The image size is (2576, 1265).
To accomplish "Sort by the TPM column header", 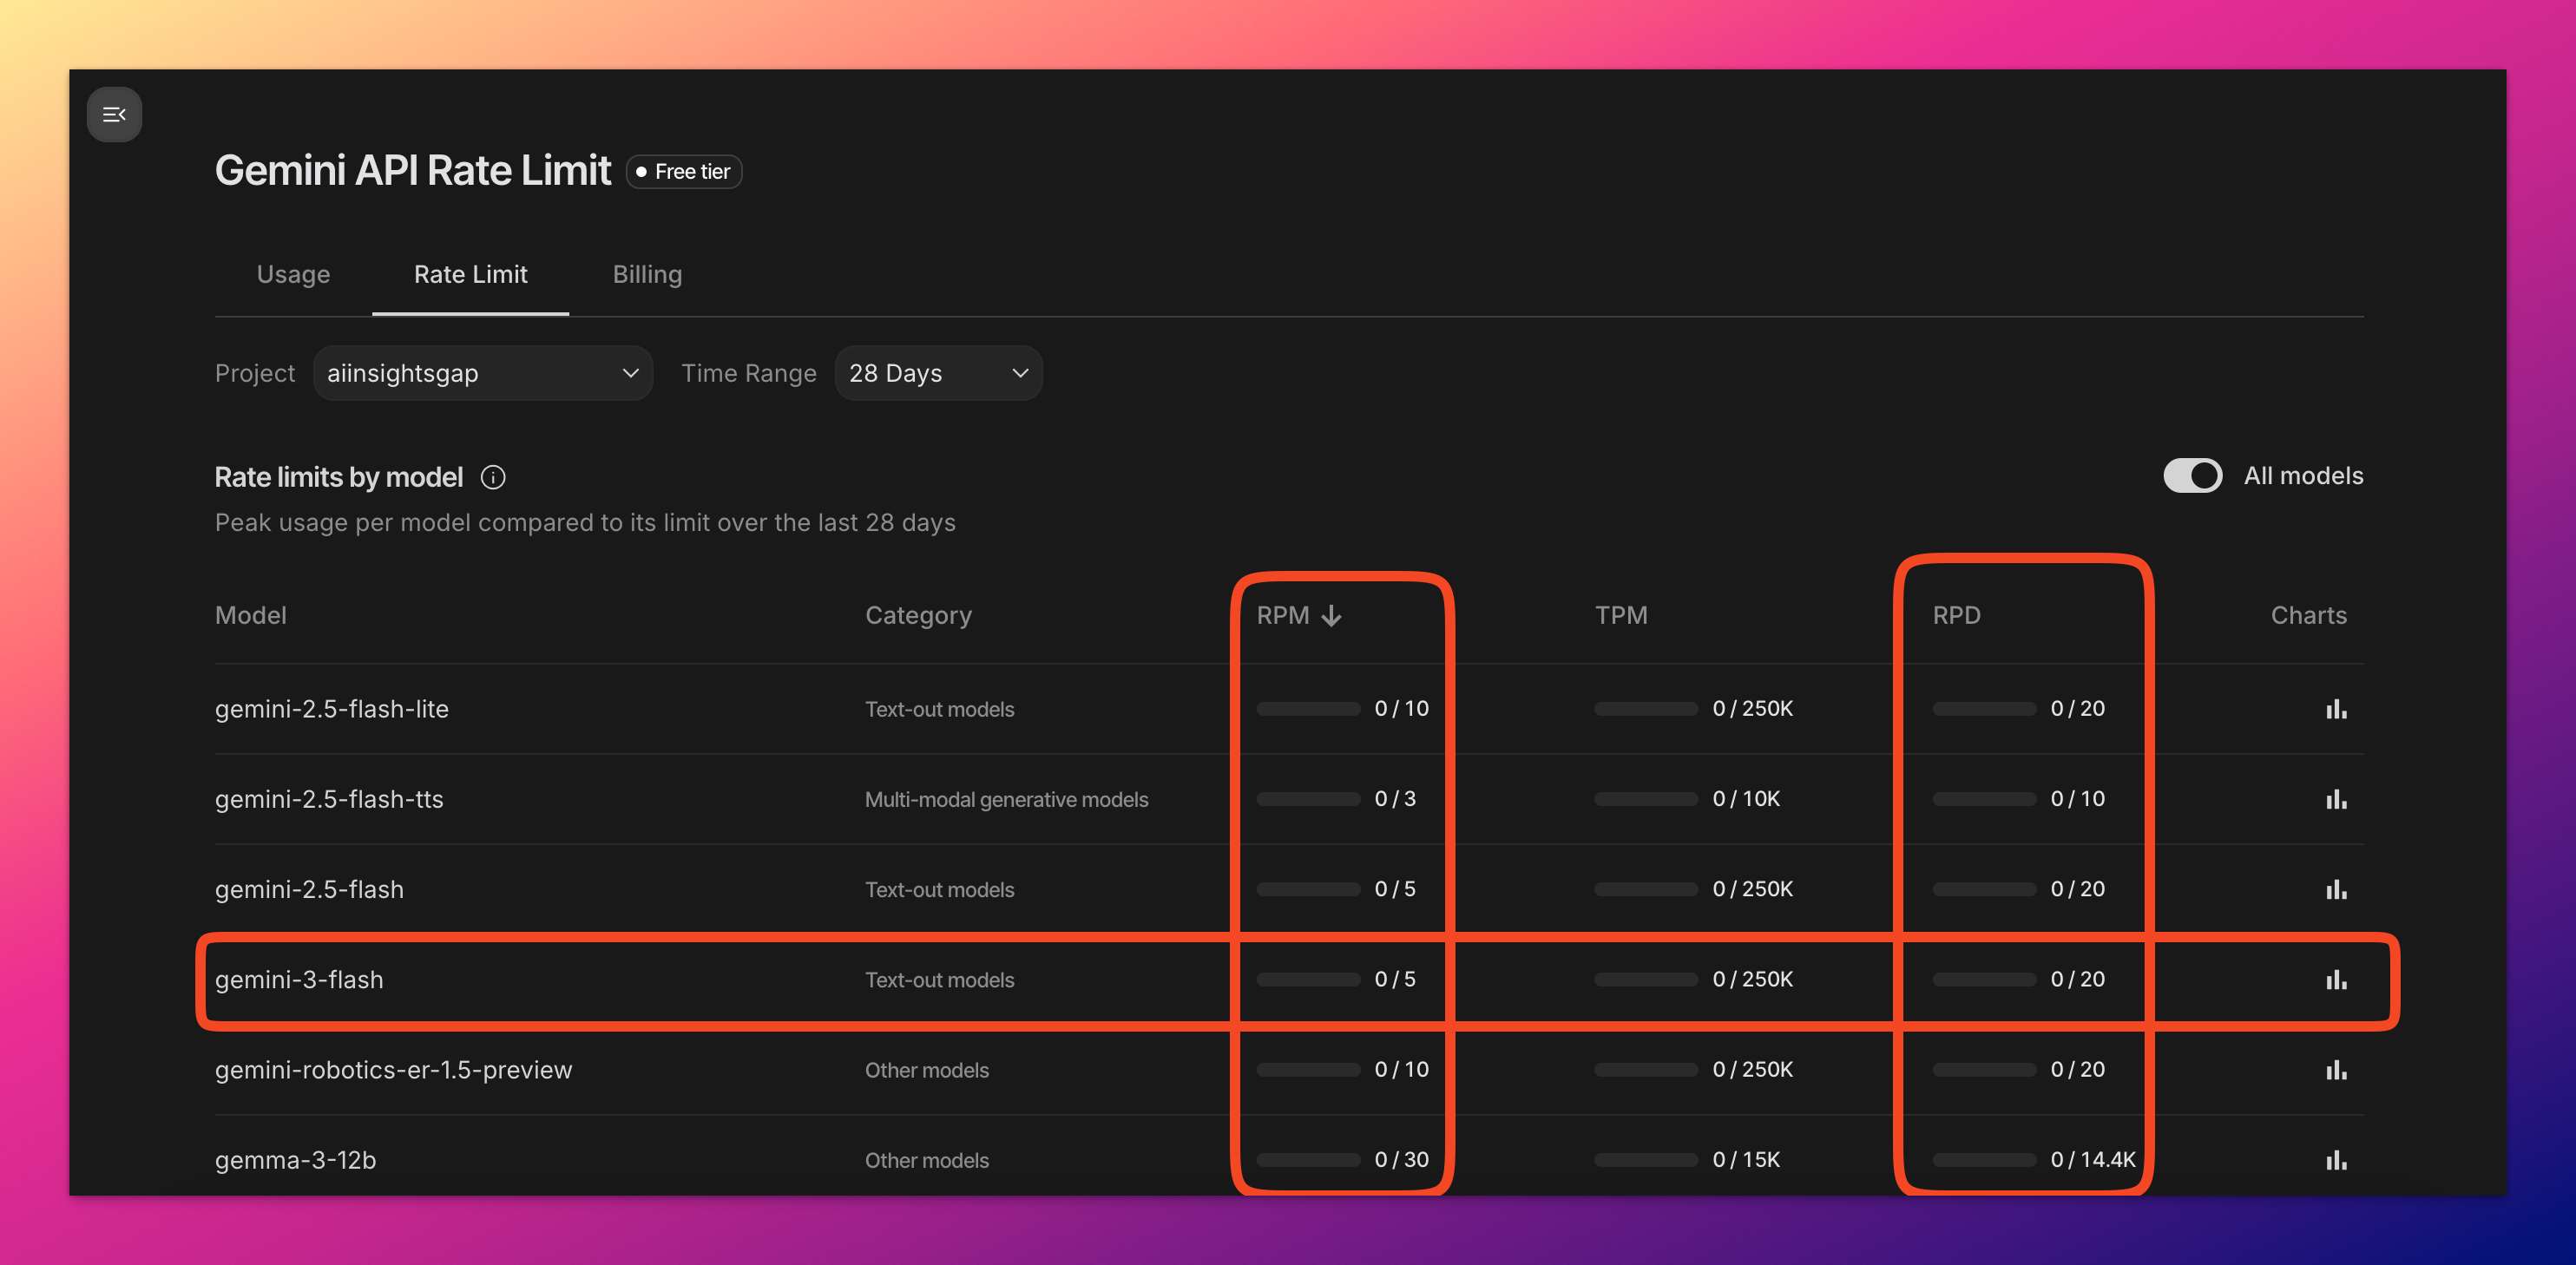I will click(x=1620, y=615).
